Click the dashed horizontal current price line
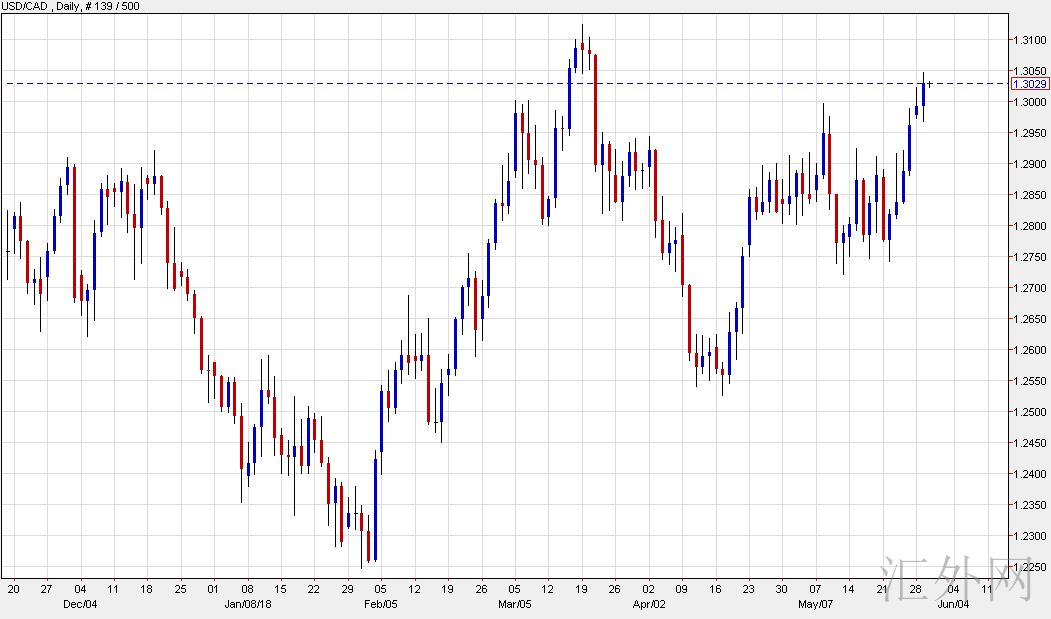The image size is (1051, 619). point(300,83)
